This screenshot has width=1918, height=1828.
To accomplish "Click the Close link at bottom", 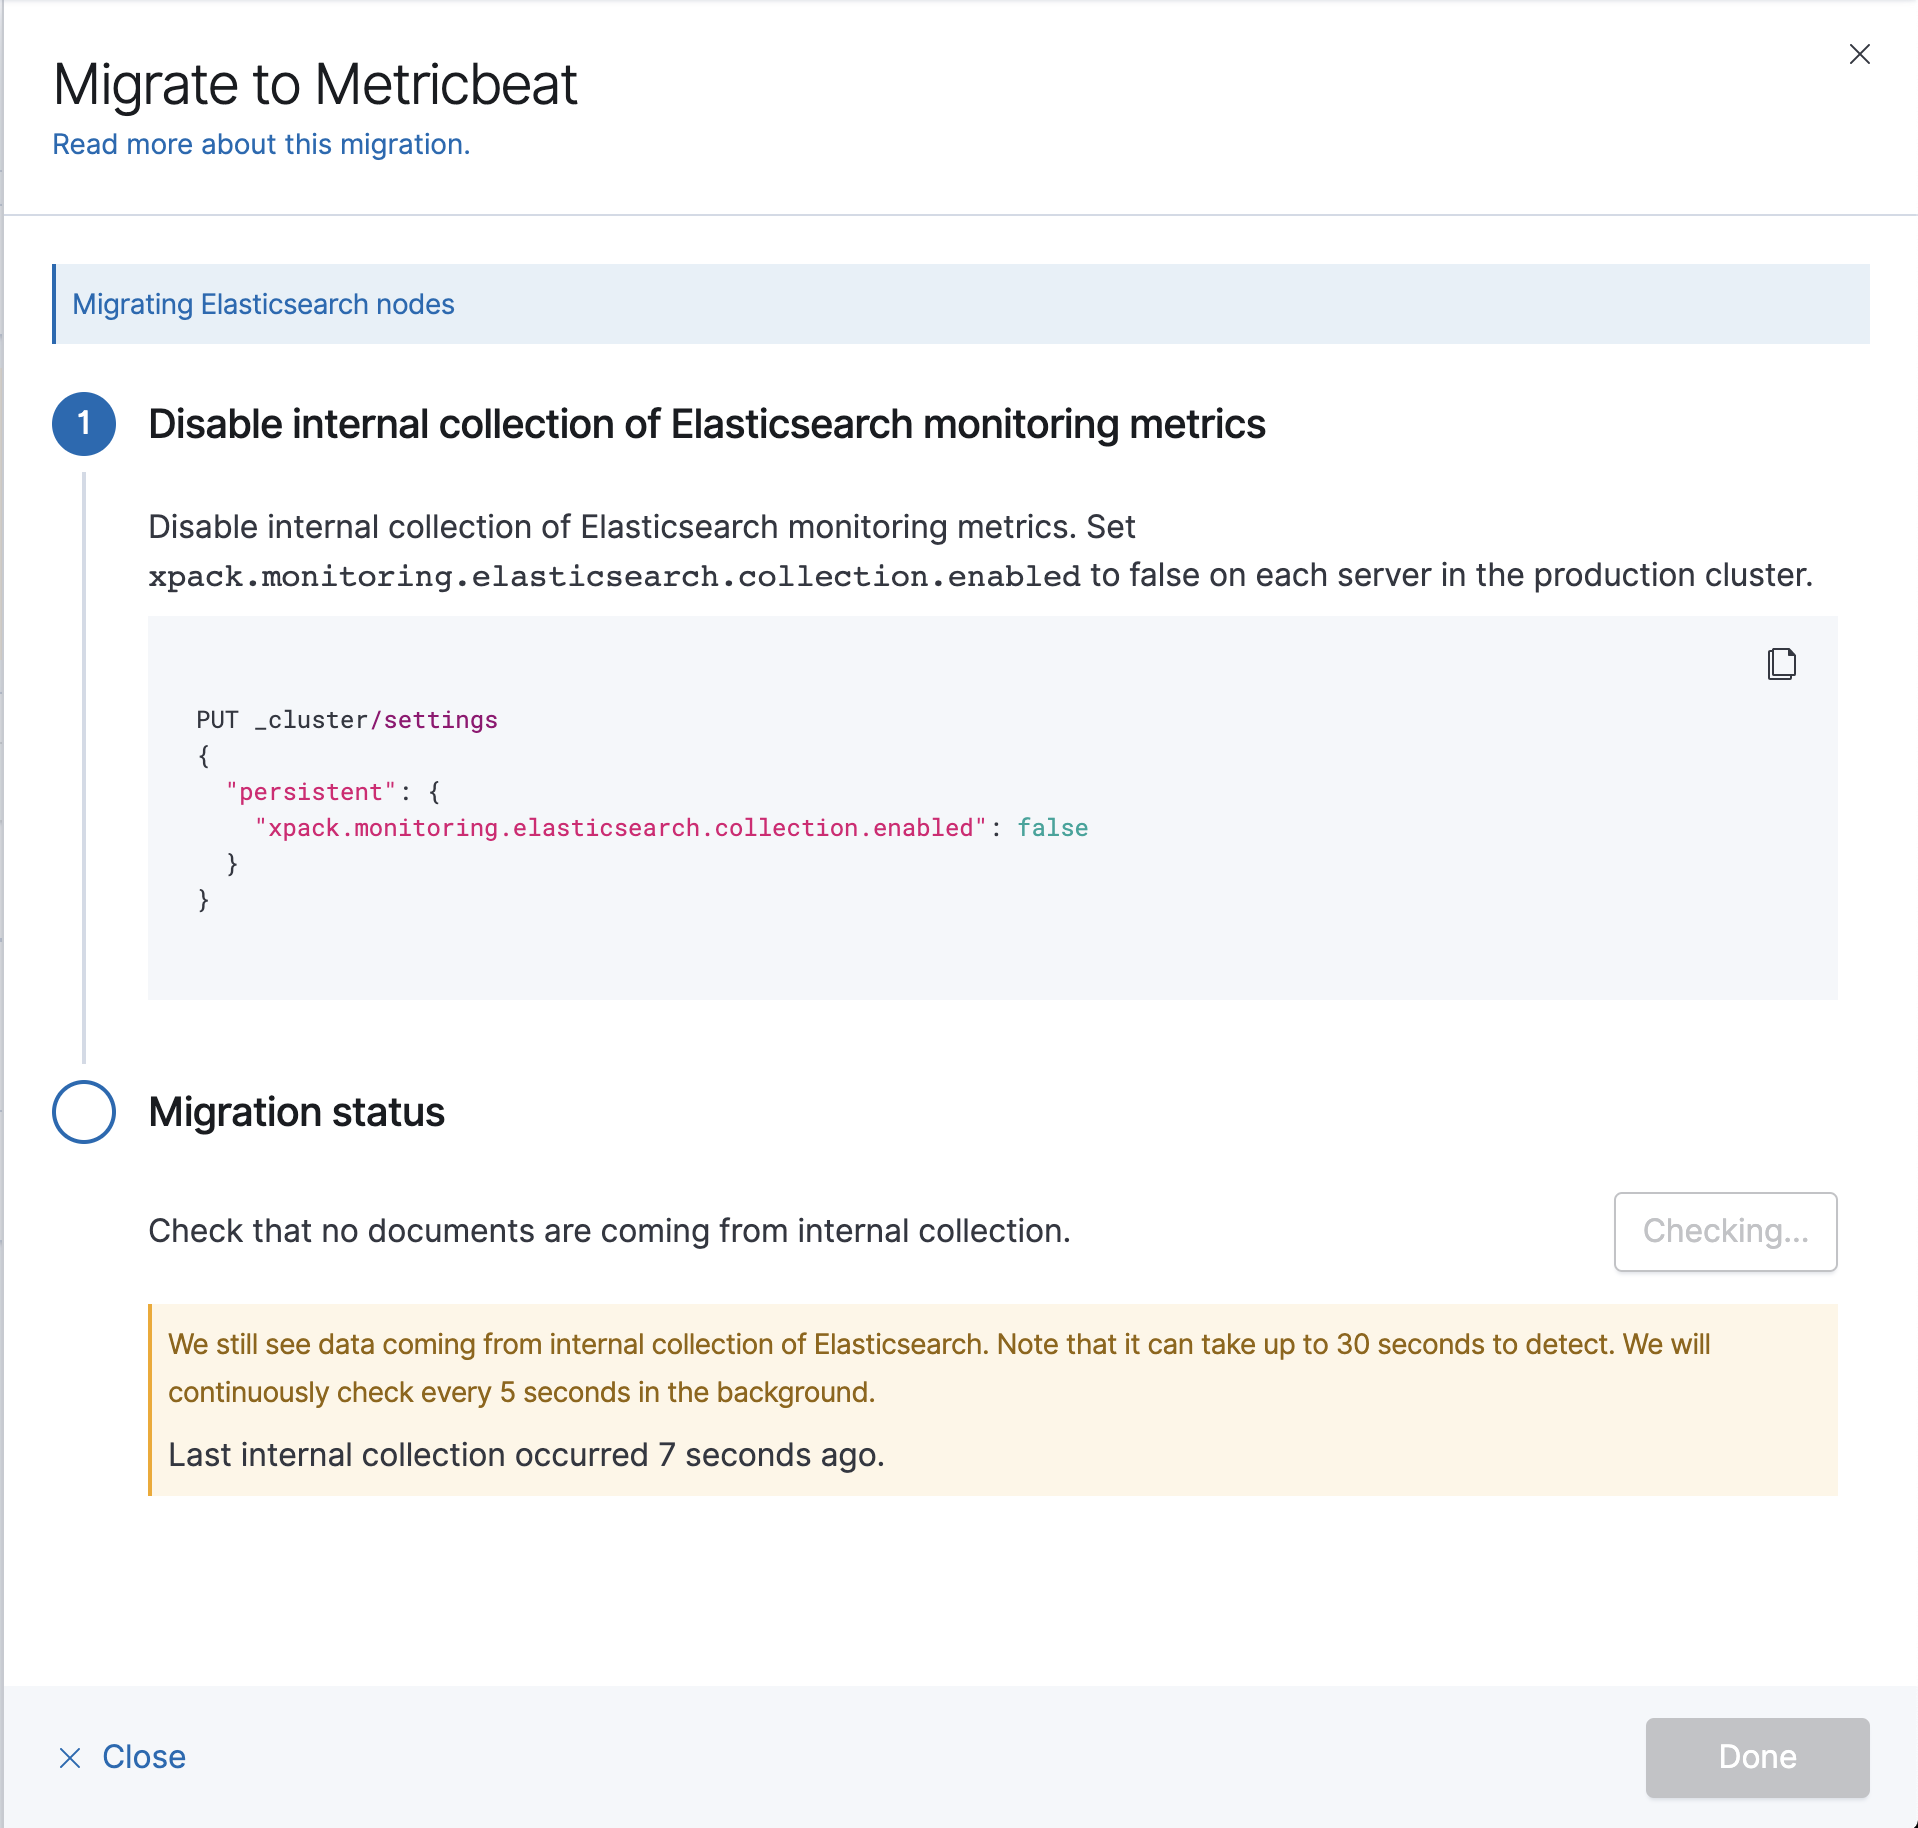I will (x=122, y=1757).
